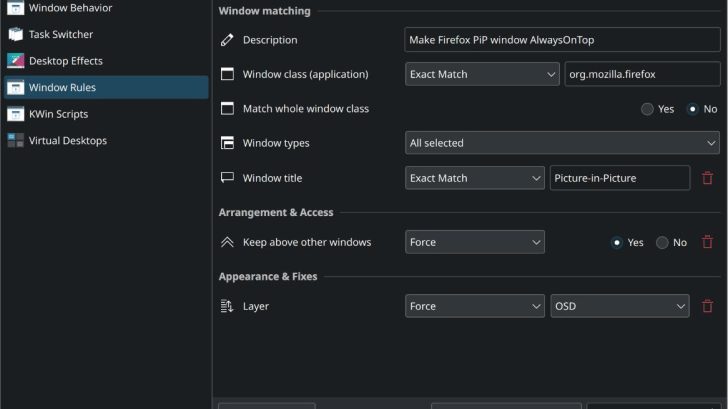
Task: Open the OSD layer value dropdown
Action: 619,306
